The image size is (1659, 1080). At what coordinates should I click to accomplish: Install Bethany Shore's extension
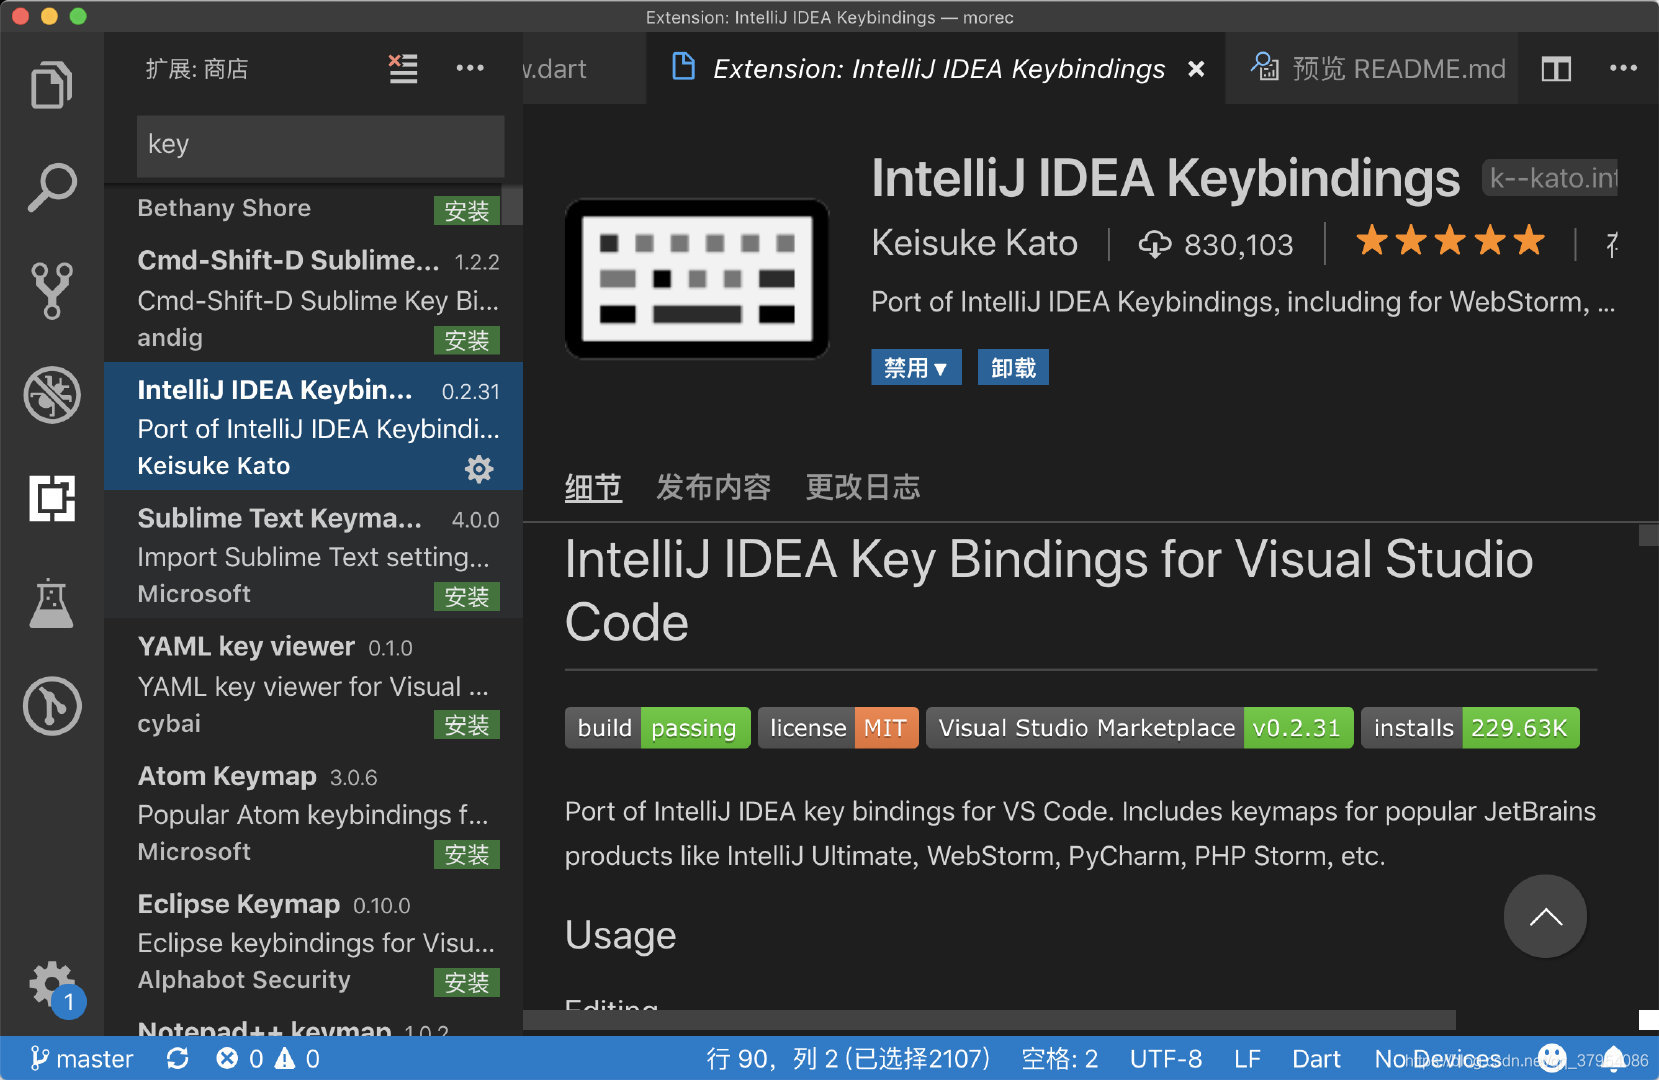click(x=467, y=211)
